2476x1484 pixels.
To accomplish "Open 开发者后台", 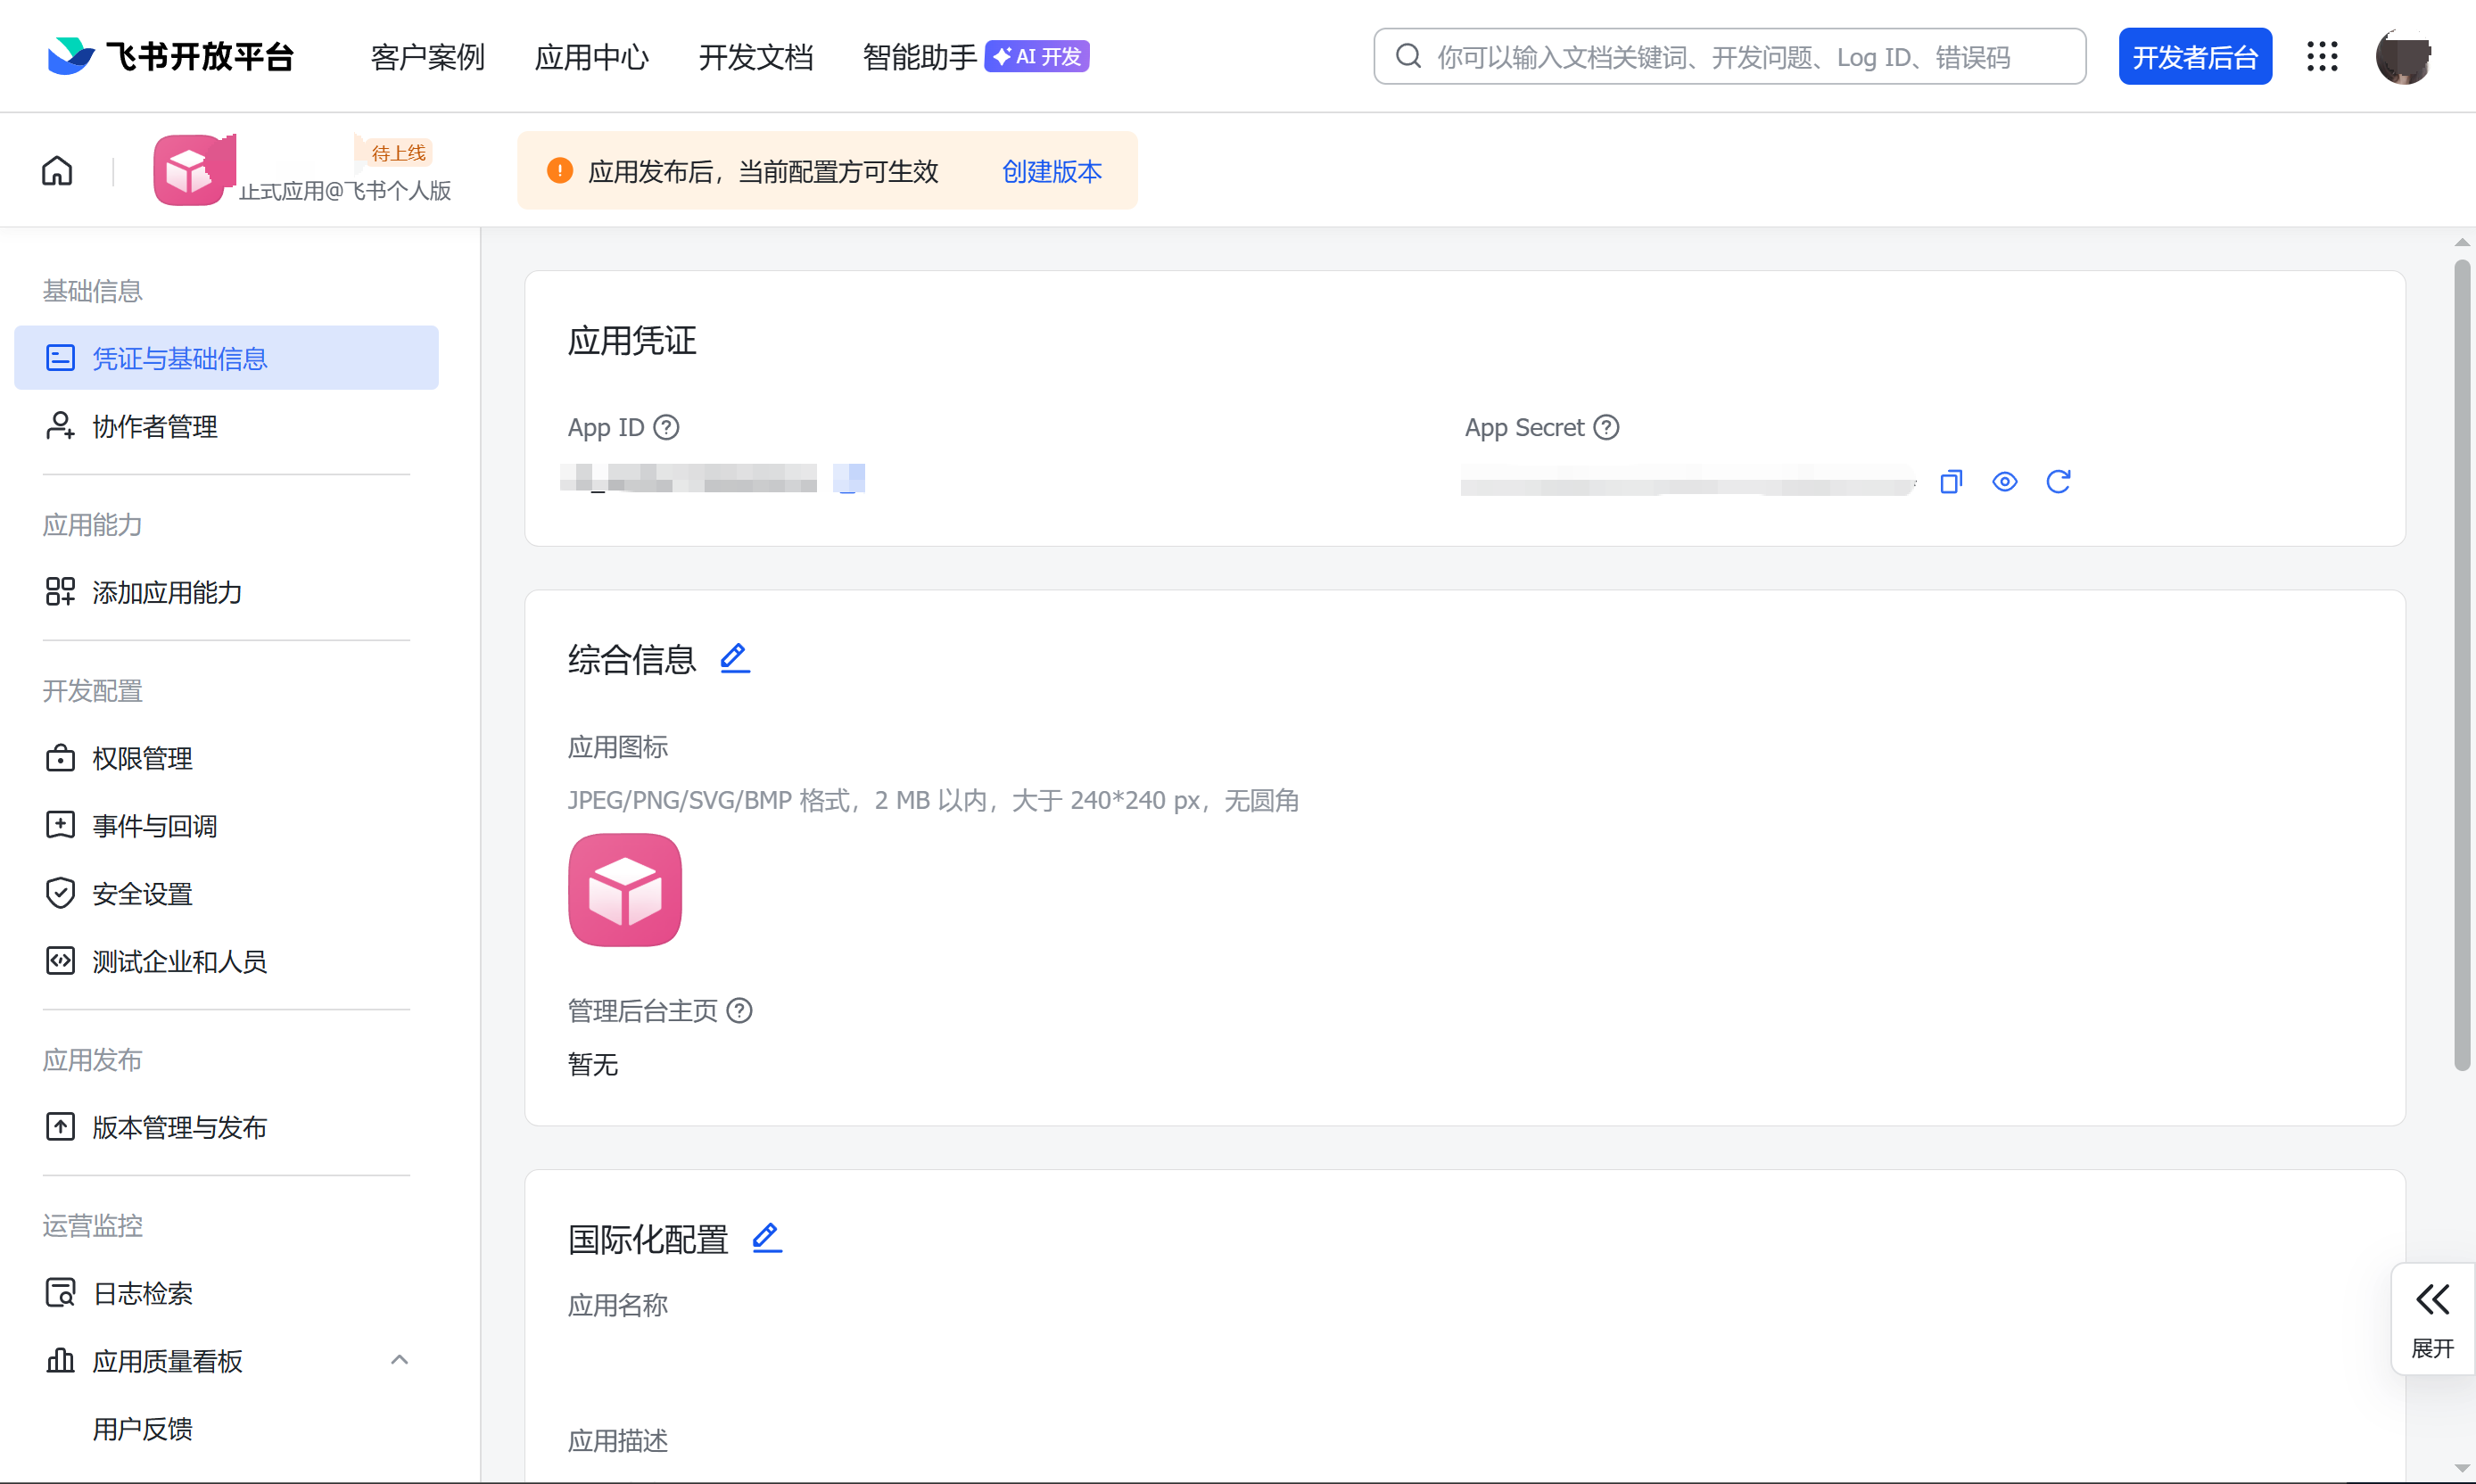I will coord(2195,56).
